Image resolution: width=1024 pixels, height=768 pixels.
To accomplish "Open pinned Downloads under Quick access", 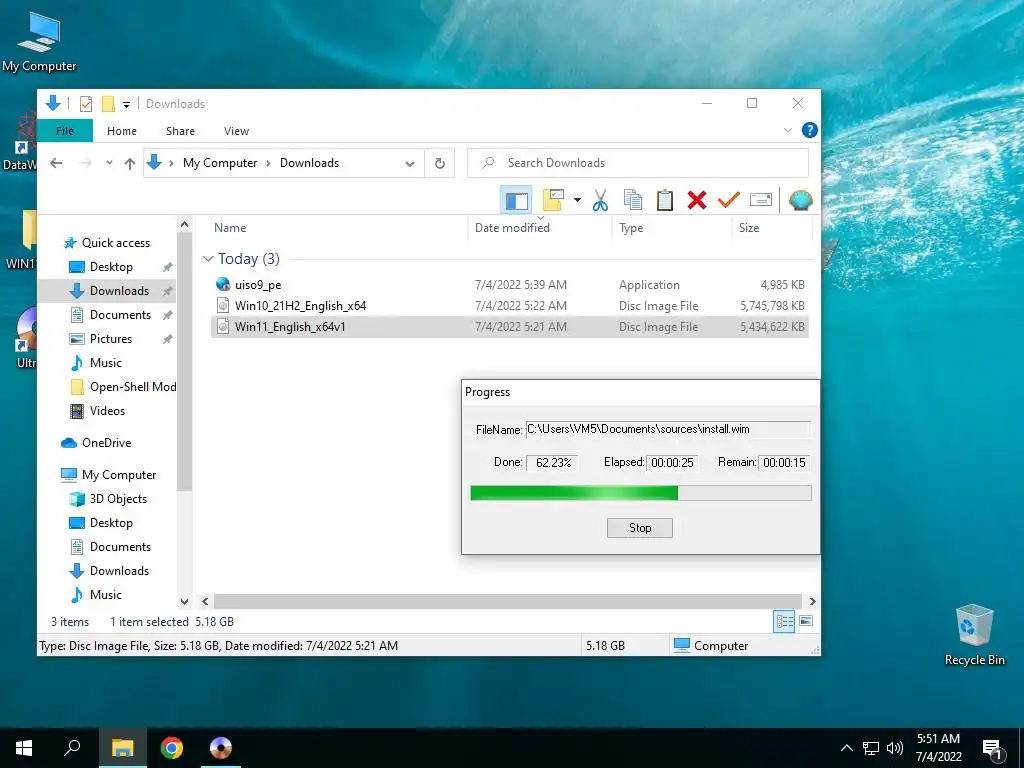I will tap(119, 291).
